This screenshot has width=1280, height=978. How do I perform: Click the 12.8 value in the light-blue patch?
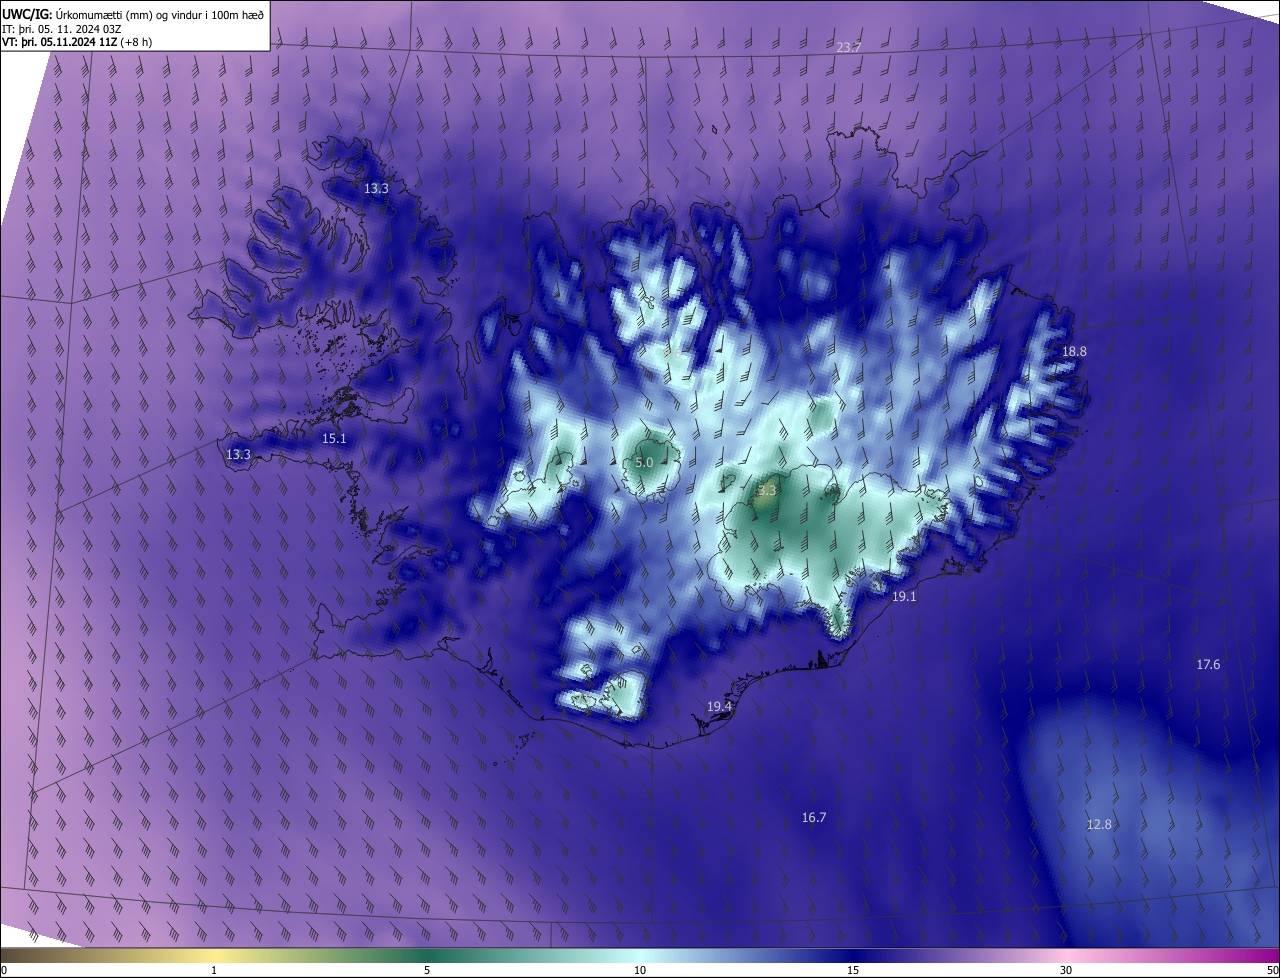[1099, 824]
